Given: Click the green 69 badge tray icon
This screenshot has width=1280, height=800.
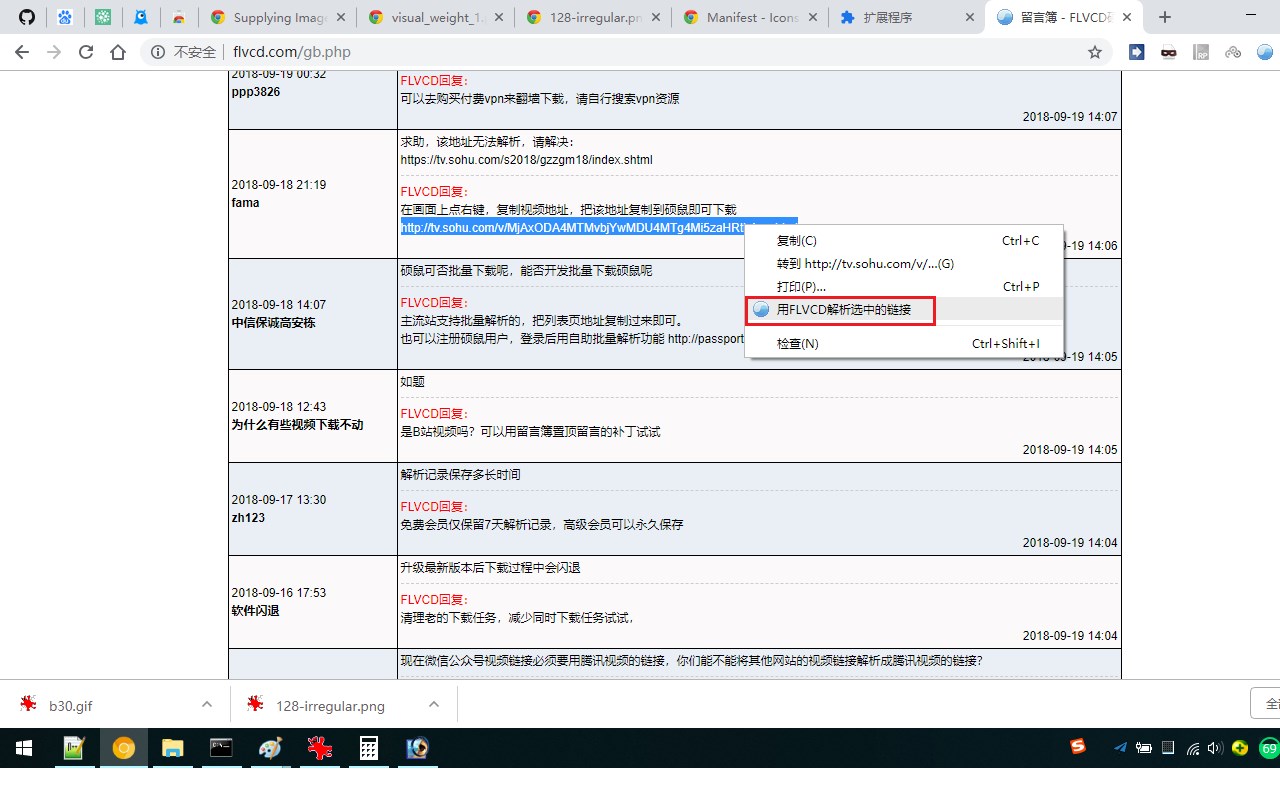Looking at the screenshot, I should coord(1269,748).
